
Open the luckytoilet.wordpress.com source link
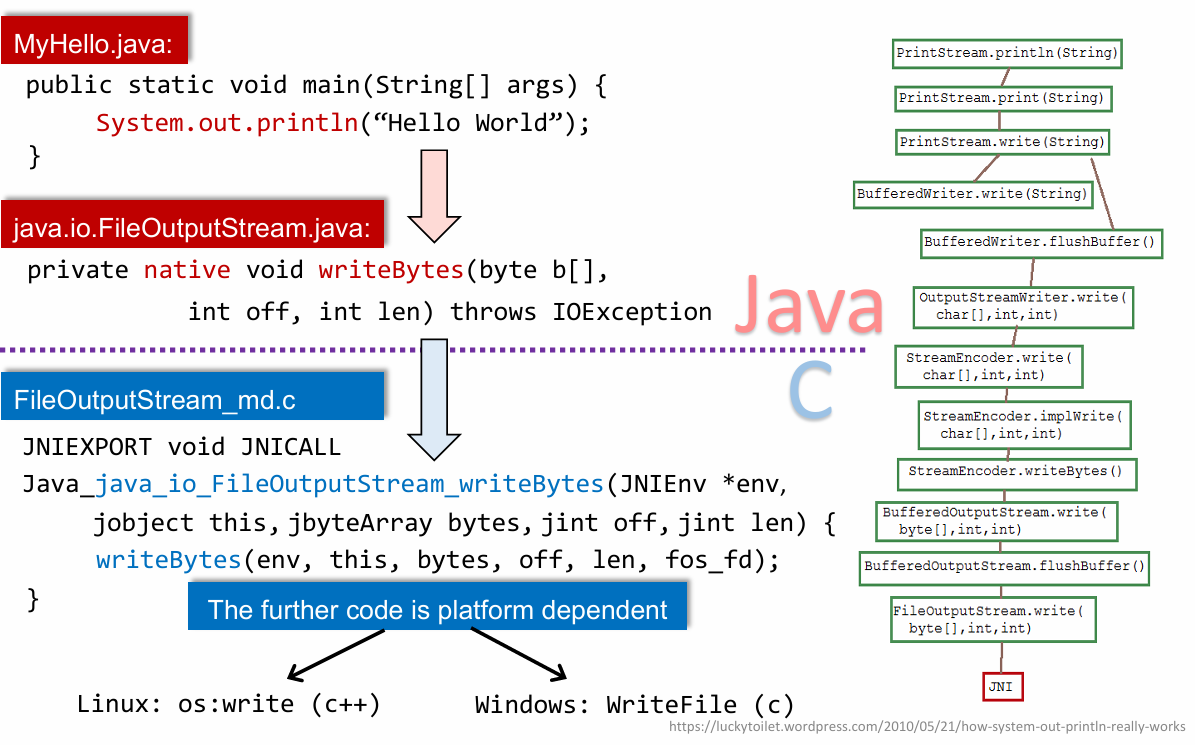926,727
